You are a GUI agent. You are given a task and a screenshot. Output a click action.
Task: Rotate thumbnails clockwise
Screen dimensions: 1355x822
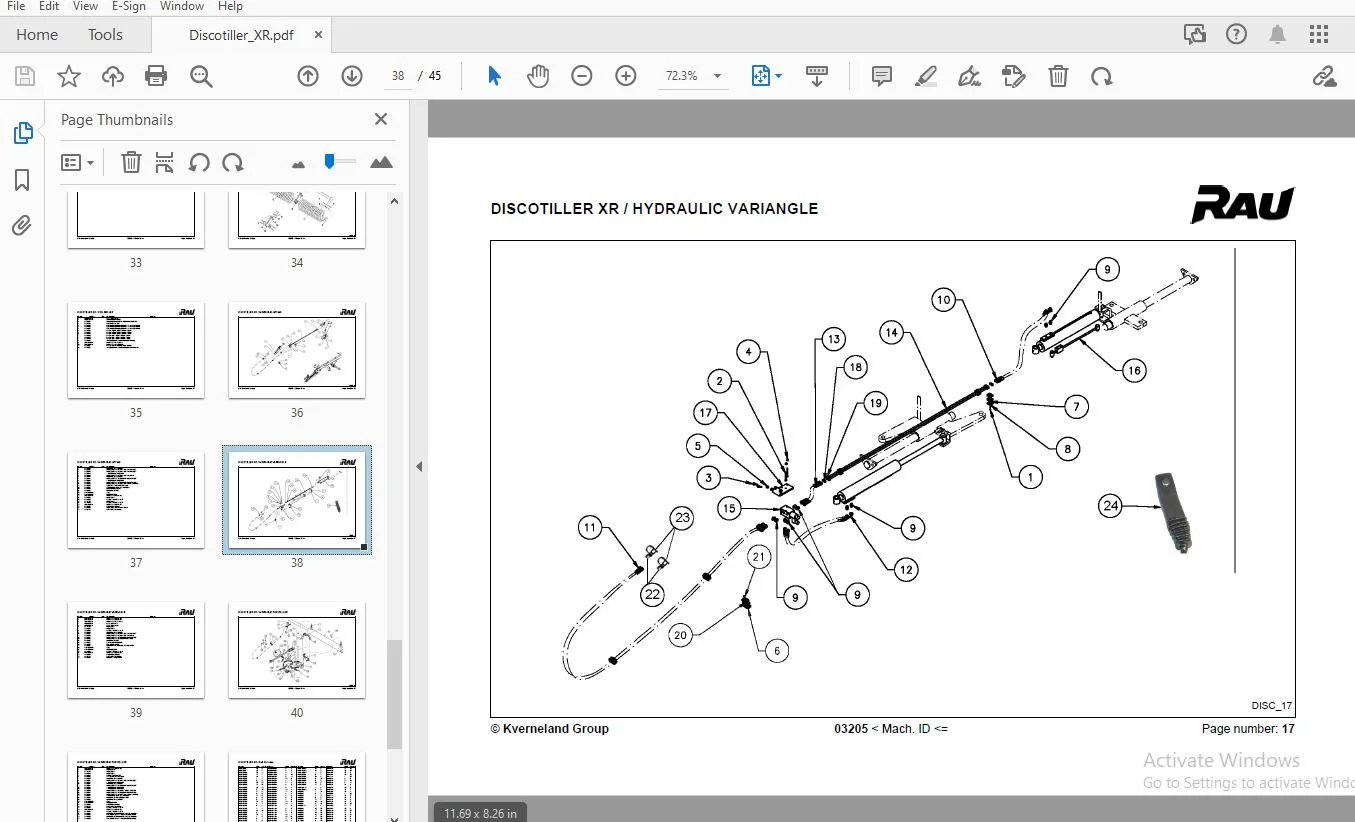pyautogui.click(x=233, y=162)
